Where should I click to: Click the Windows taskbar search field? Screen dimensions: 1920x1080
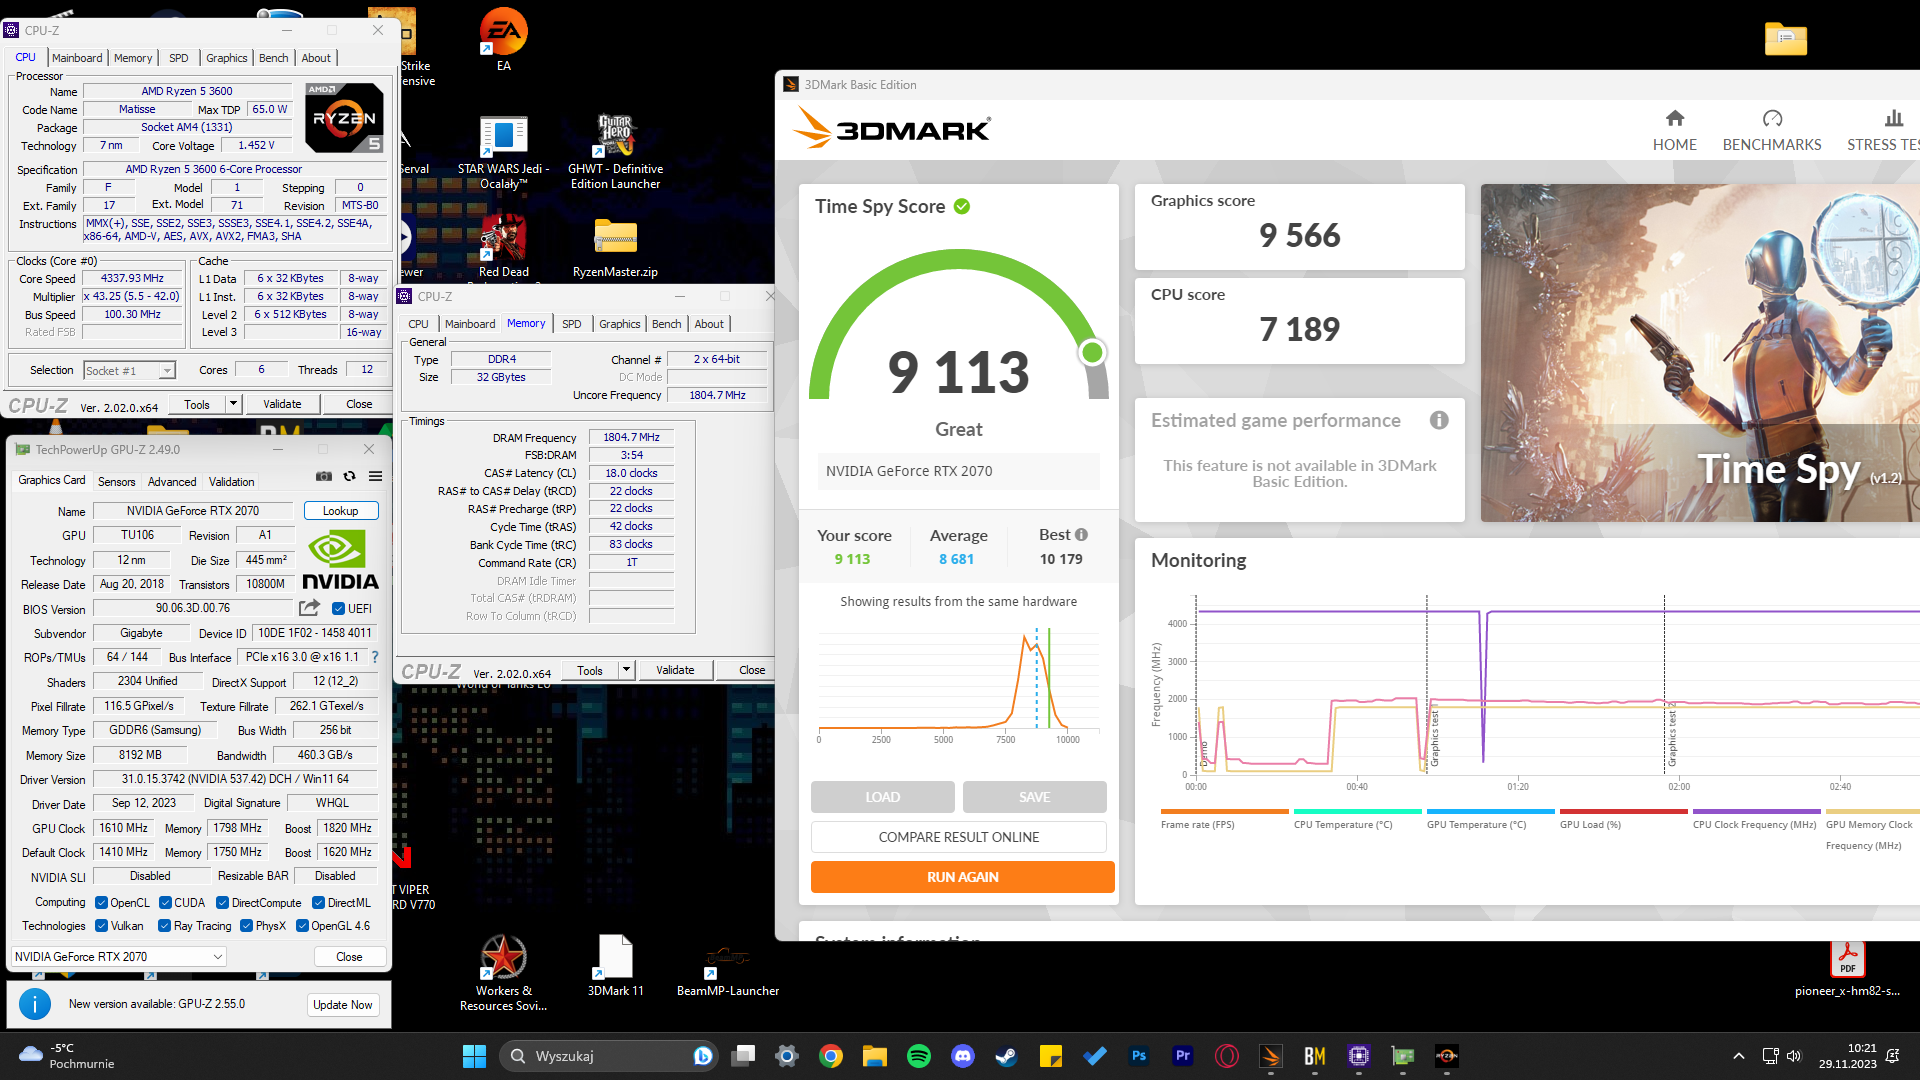[x=608, y=1056]
